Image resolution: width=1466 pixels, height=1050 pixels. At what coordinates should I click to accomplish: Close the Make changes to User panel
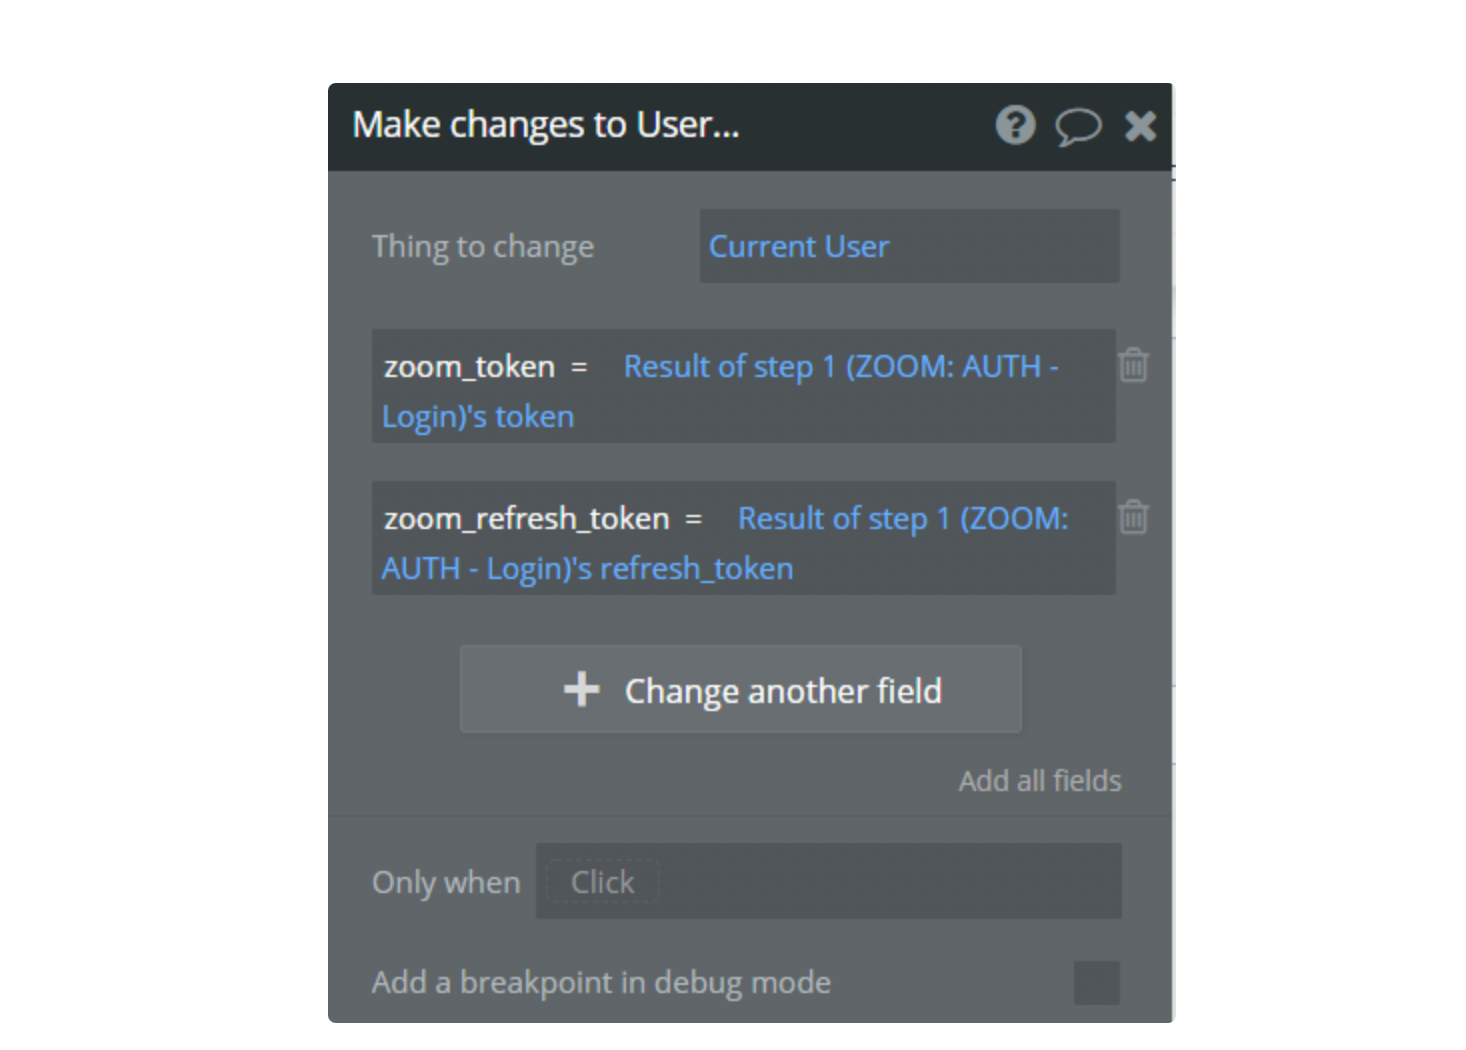coord(1140,126)
